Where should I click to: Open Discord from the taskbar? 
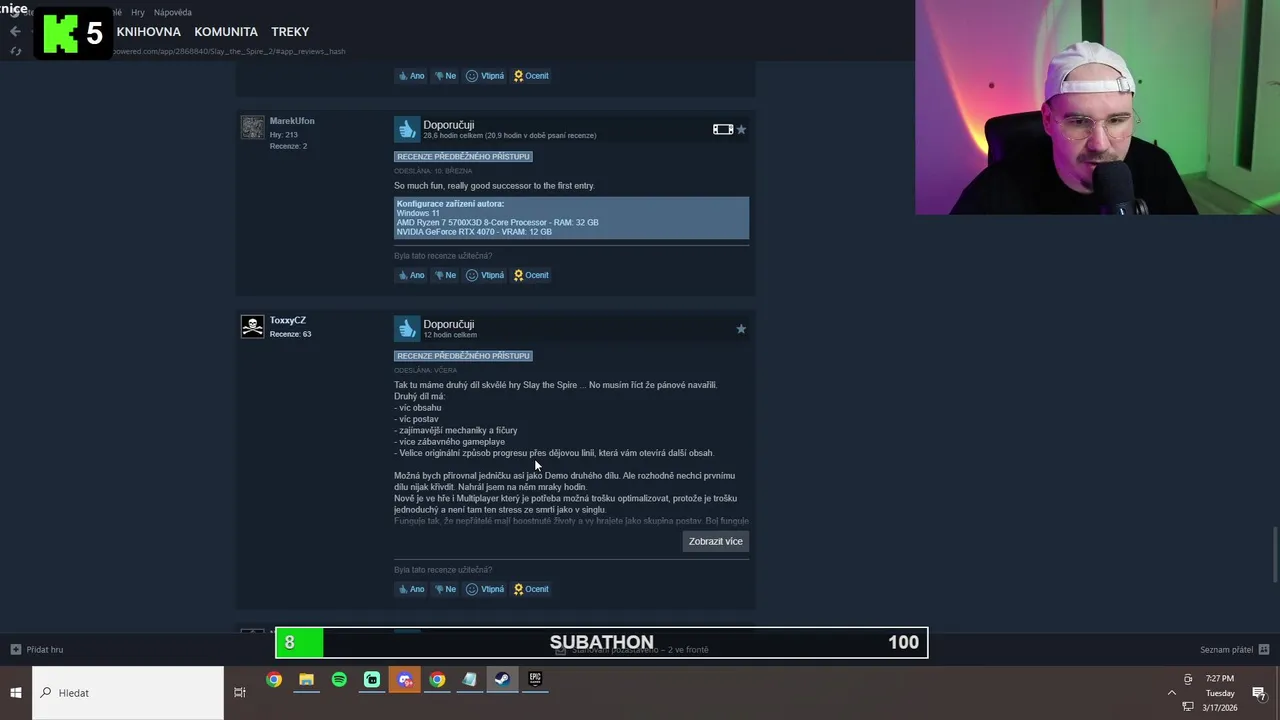tap(405, 680)
